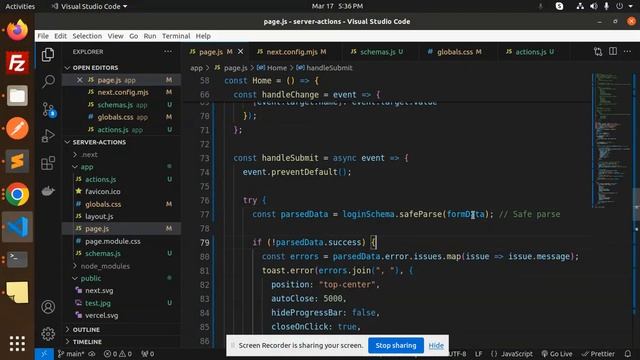Image resolution: width=640 pixels, height=360 pixels.
Task: Open the Edit menu
Action: (60, 36)
